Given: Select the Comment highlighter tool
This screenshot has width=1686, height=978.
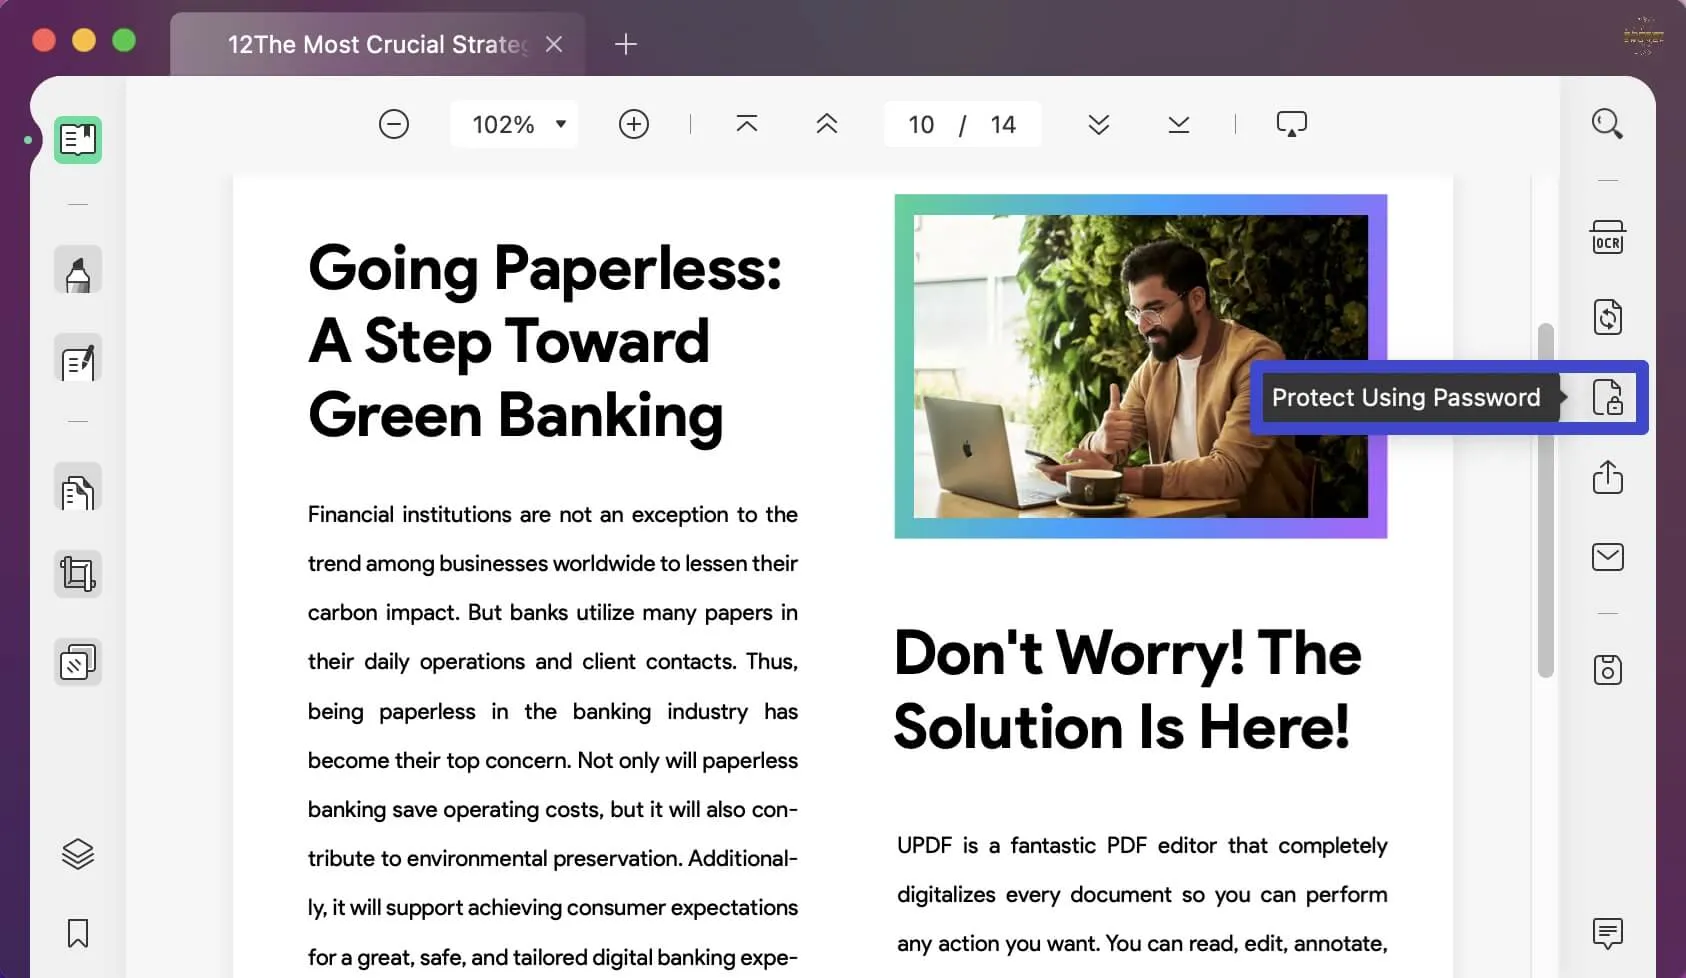Looking at the screenshot, I should [78, 270].
